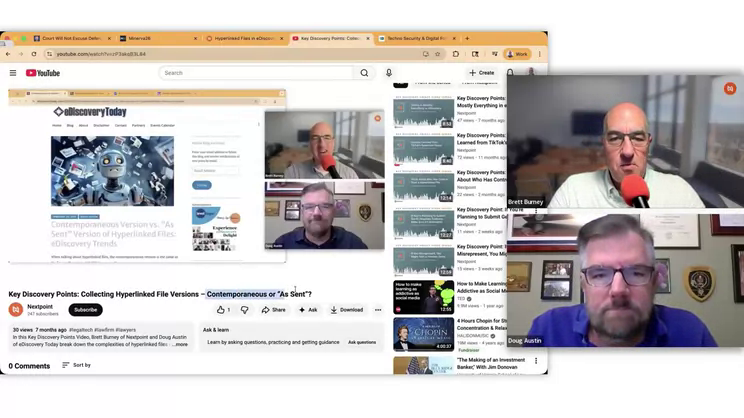Click the Share button under the video
This screenshot has width=744, height=418.
[x=273, y=310]
